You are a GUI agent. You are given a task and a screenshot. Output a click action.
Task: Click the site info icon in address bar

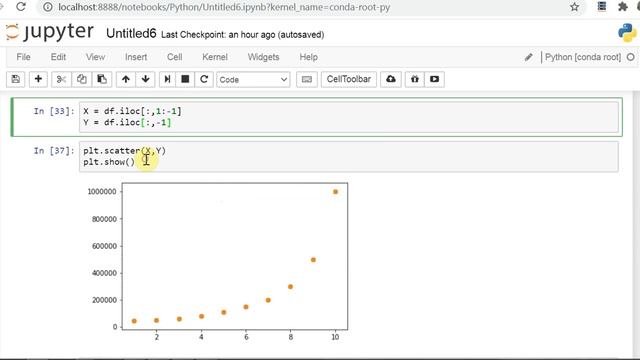tap(48, 7)
